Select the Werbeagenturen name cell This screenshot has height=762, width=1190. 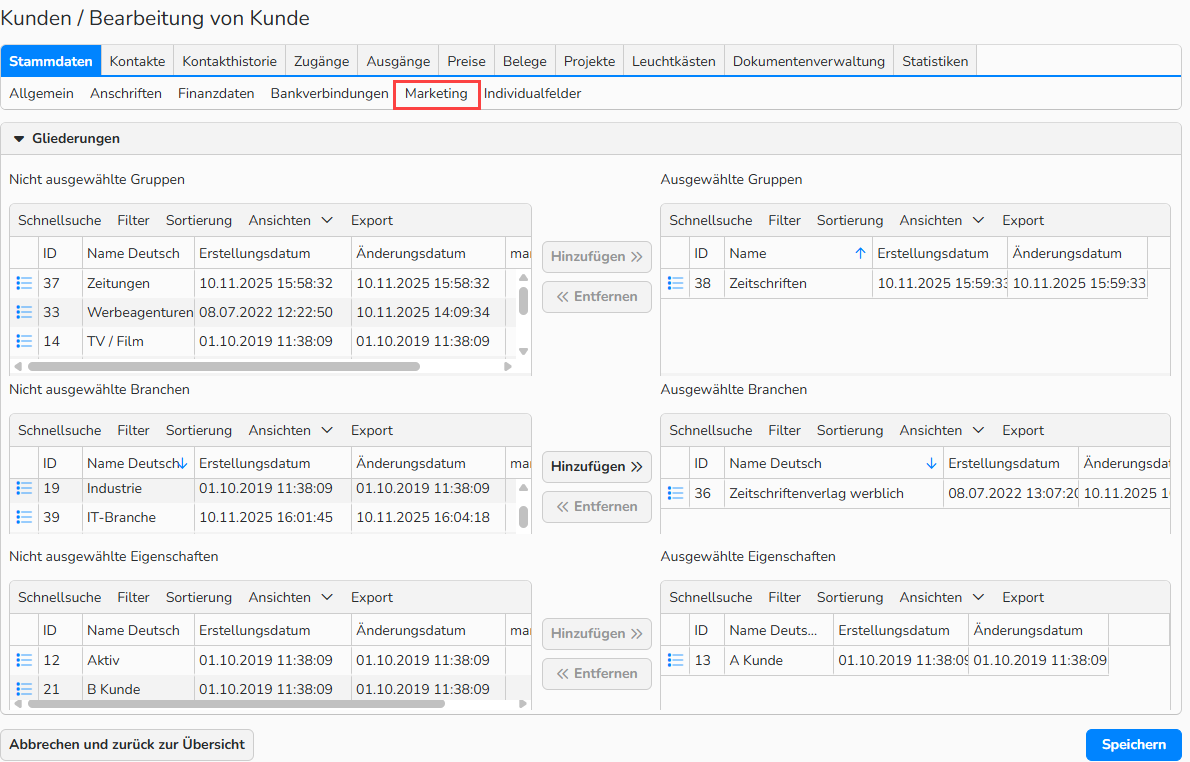click(x=139, y=312)
